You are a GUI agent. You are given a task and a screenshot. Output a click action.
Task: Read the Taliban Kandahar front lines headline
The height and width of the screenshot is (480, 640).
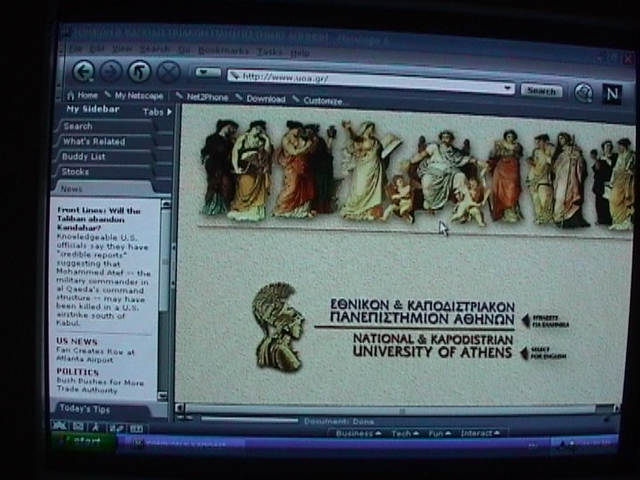[x=99, y=219]
